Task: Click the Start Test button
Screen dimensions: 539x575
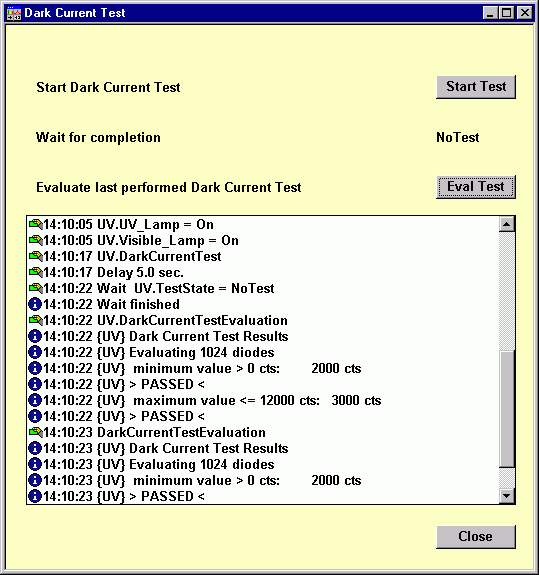Action: 476,87
